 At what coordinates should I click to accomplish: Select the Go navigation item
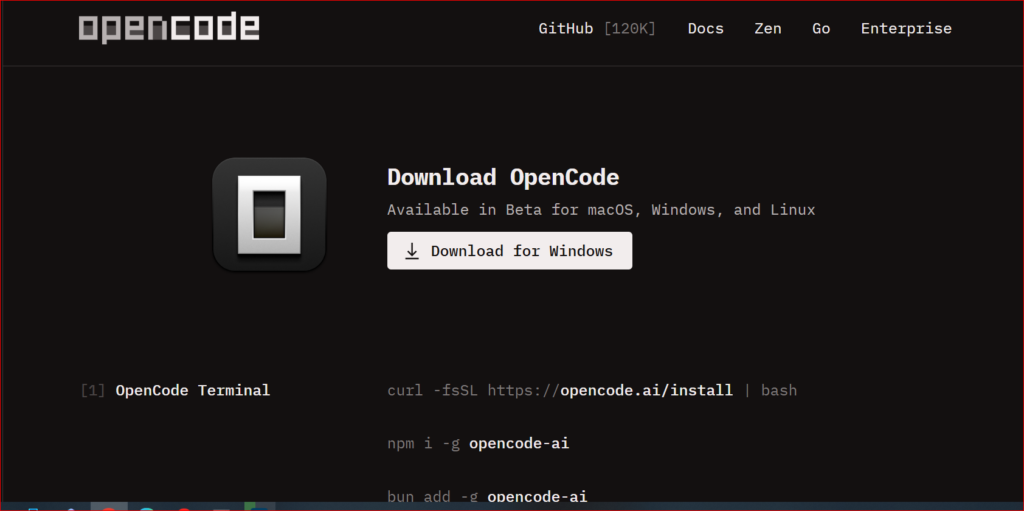(x=821, y=29)
